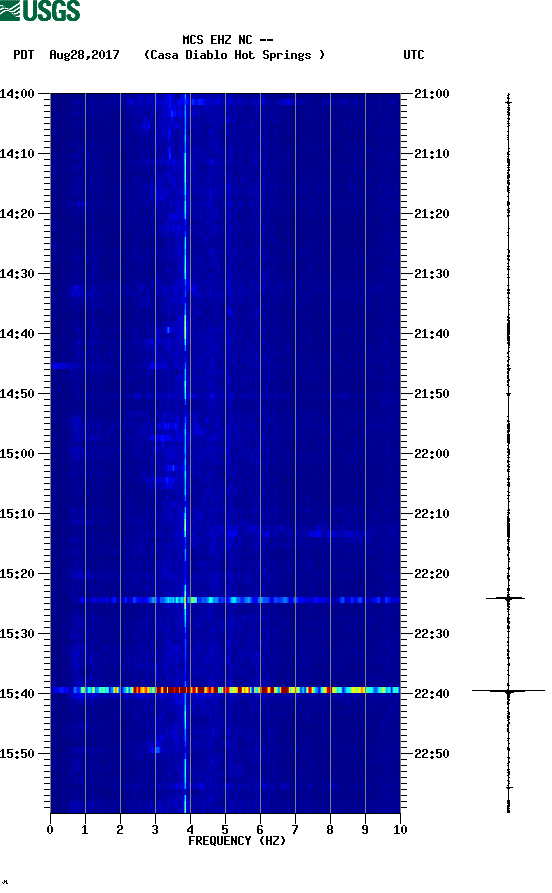
Task: Click the 15:50 PDT time tick
Action: (17, 753)
